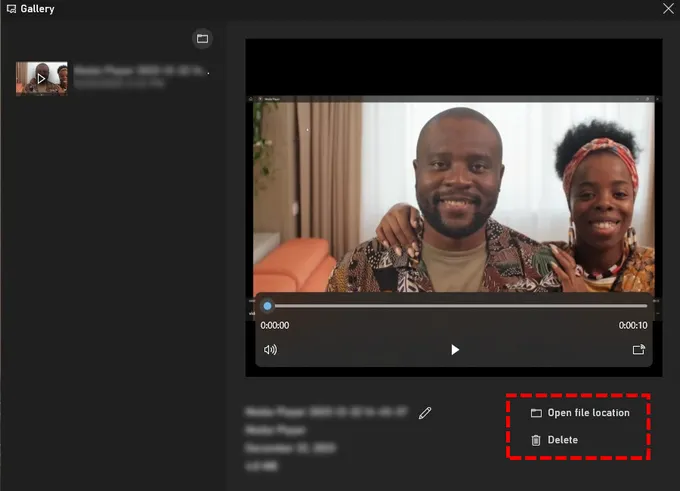
Task: Click the Gallery title icon
Action: (12, 9)
